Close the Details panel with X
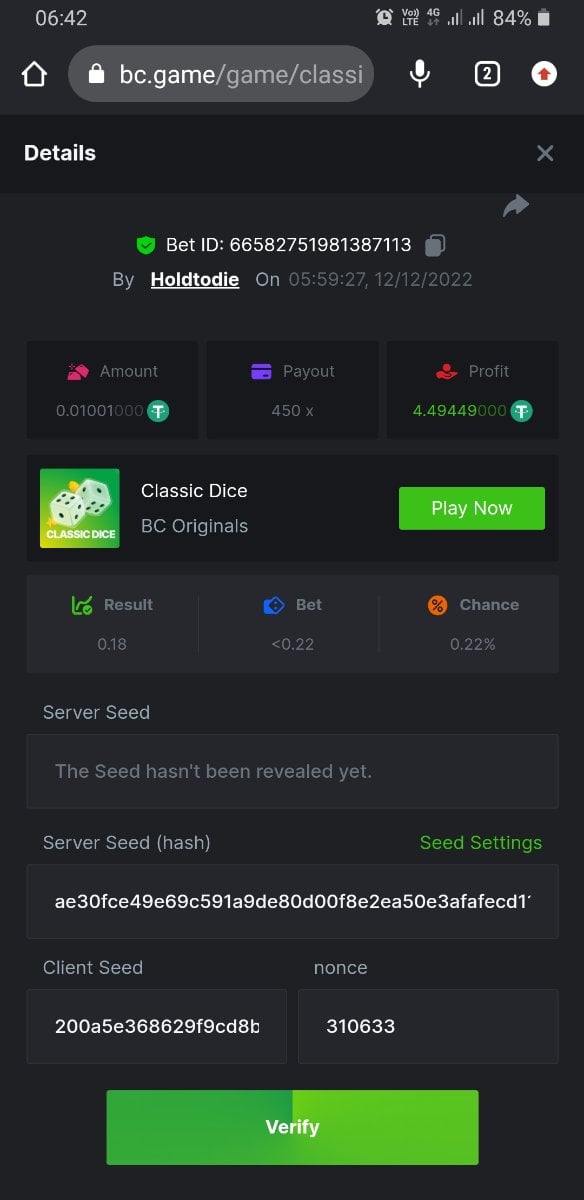 click(x=545, y=153)
